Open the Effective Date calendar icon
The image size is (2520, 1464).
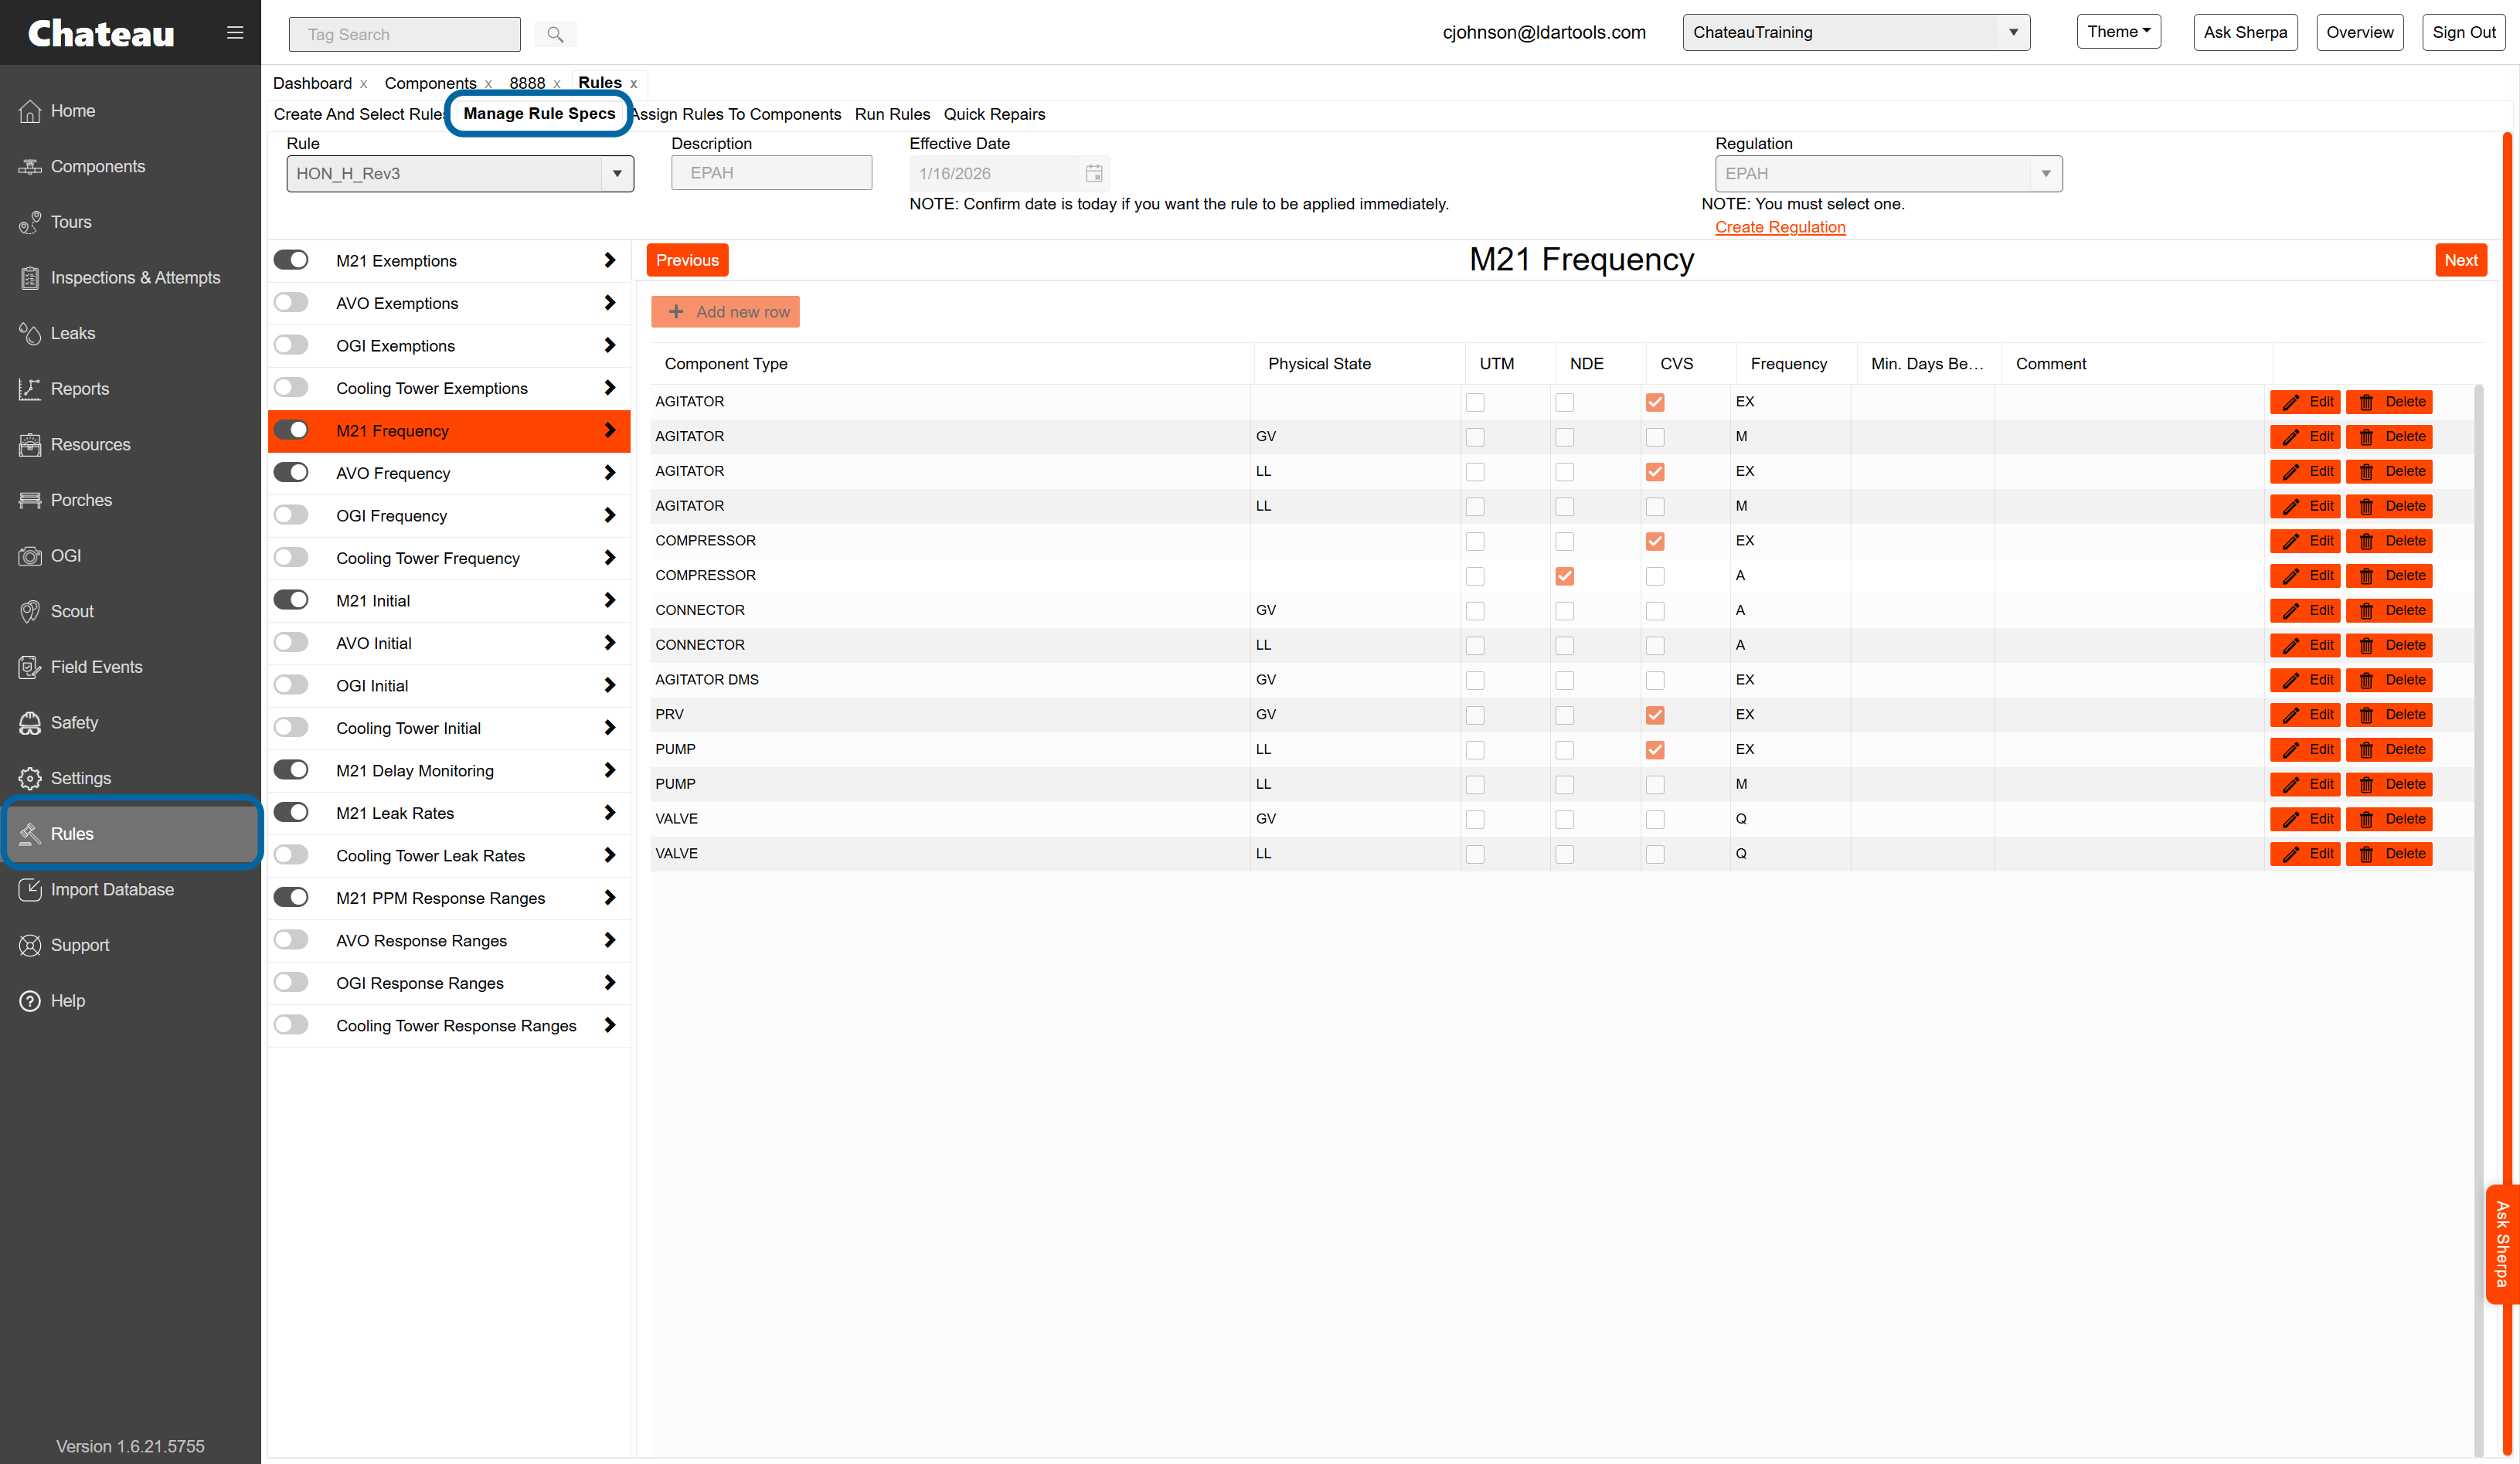1094,173
